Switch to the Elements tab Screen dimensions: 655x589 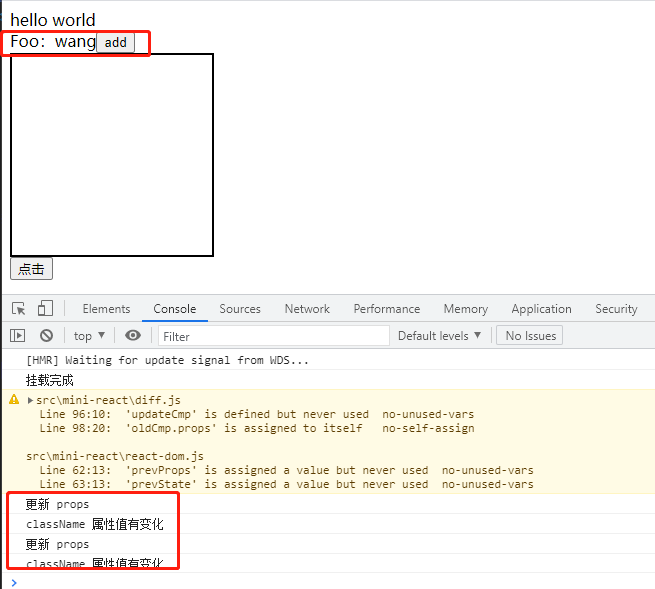(106, 309)
